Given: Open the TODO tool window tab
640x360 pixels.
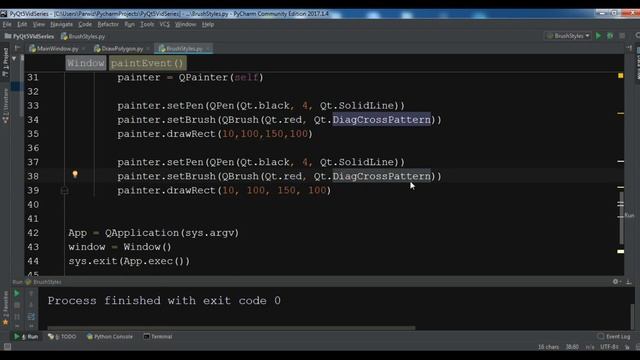Looking at the screenshot, I should click(62, 337).
